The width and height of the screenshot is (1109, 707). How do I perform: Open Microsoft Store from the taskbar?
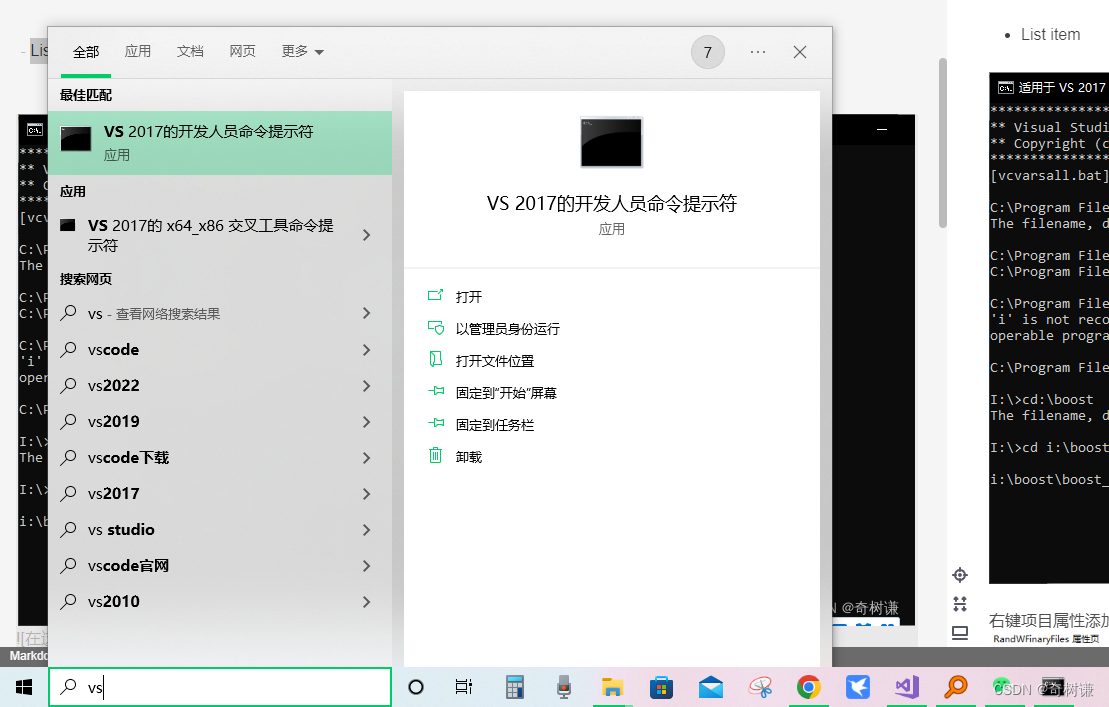click(661, 687)
